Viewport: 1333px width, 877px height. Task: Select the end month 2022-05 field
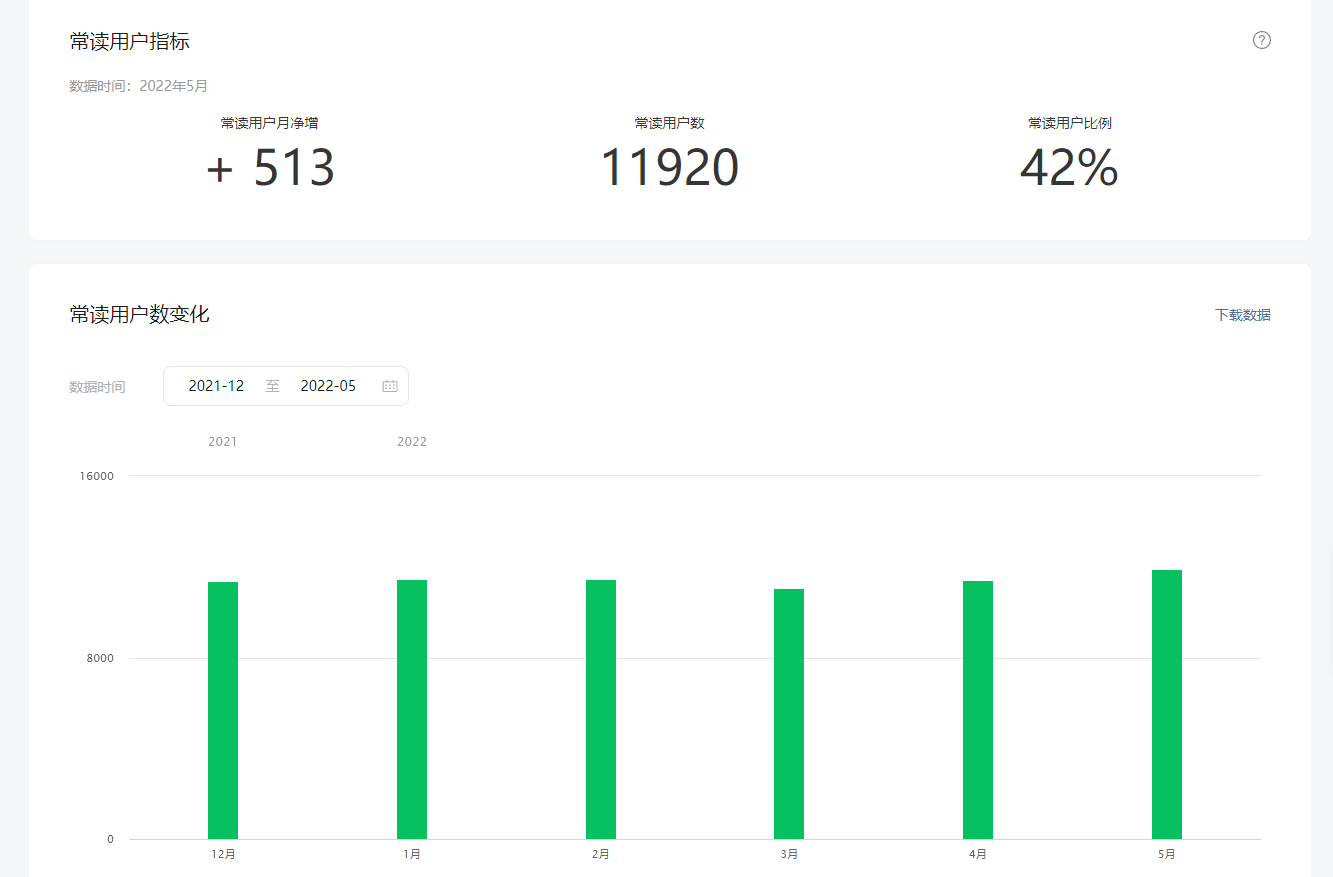click(x=328, y=386)
